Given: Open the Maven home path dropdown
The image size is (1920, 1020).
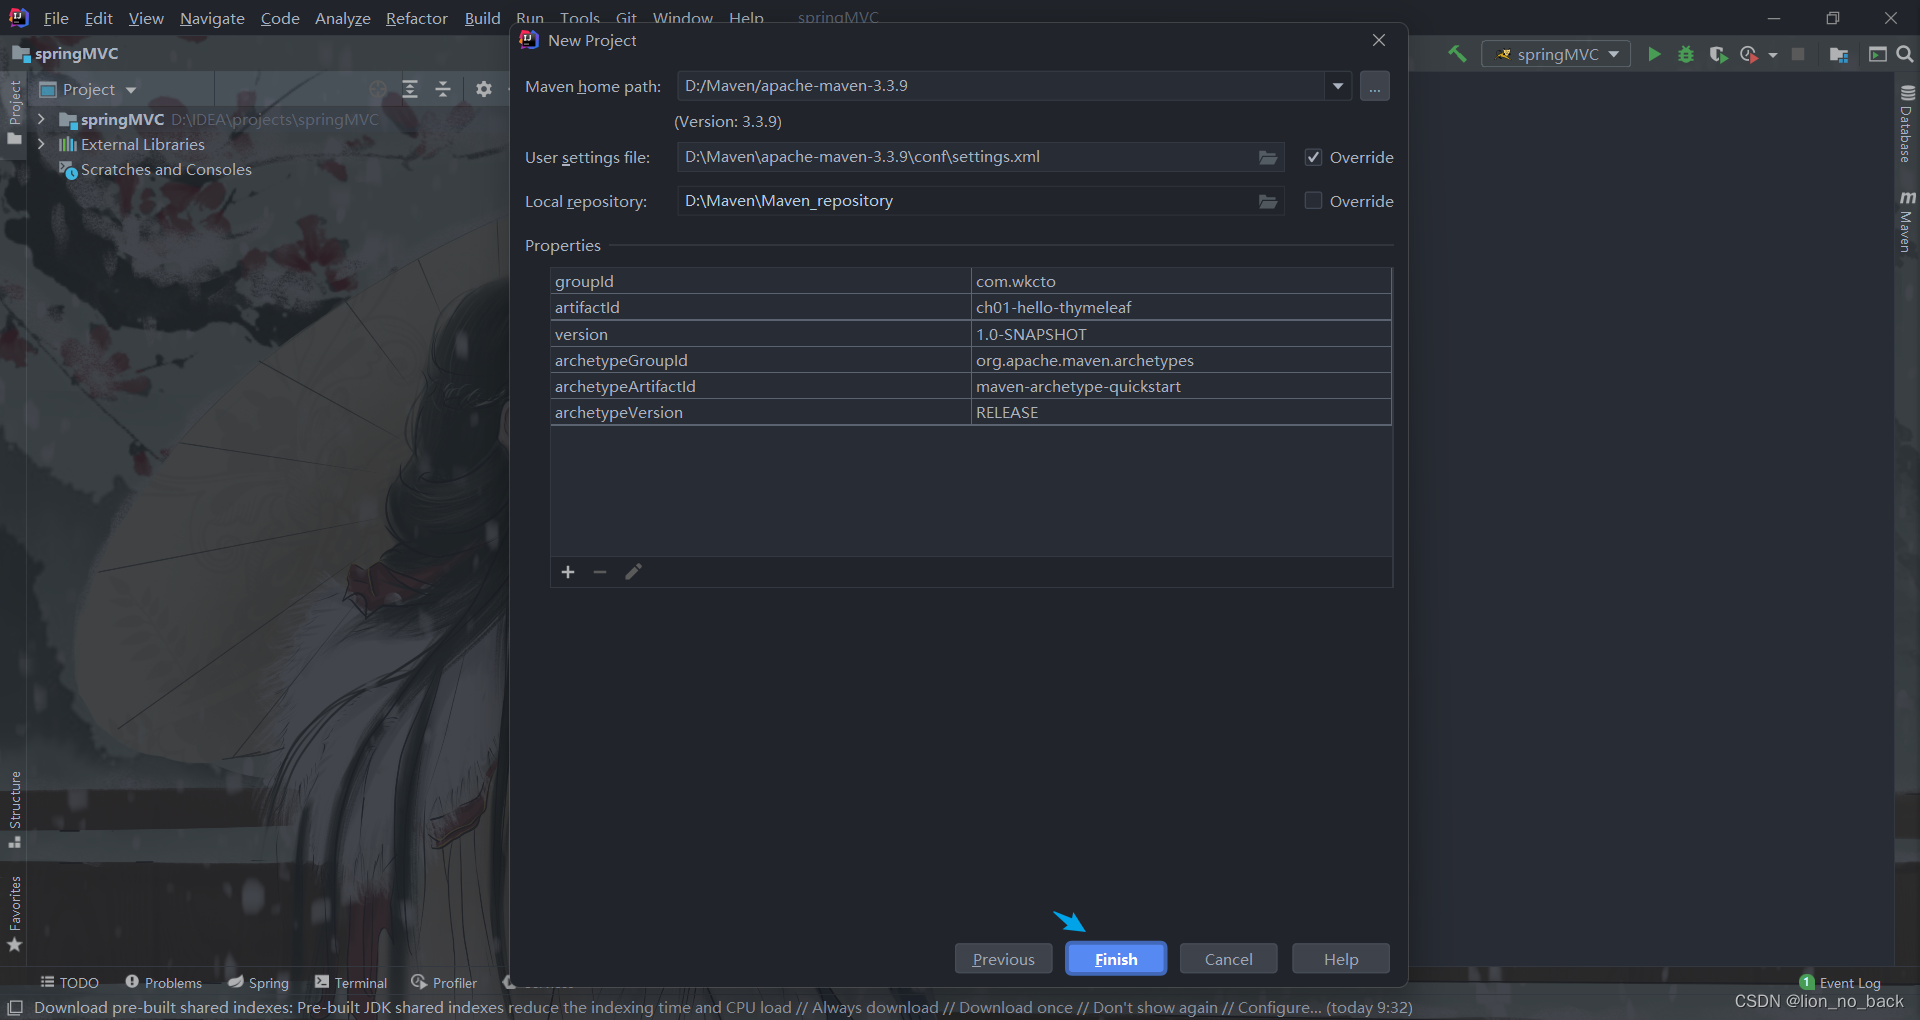Looking at the screenshot, I should pyautogui.click(x=1338, y=86).
